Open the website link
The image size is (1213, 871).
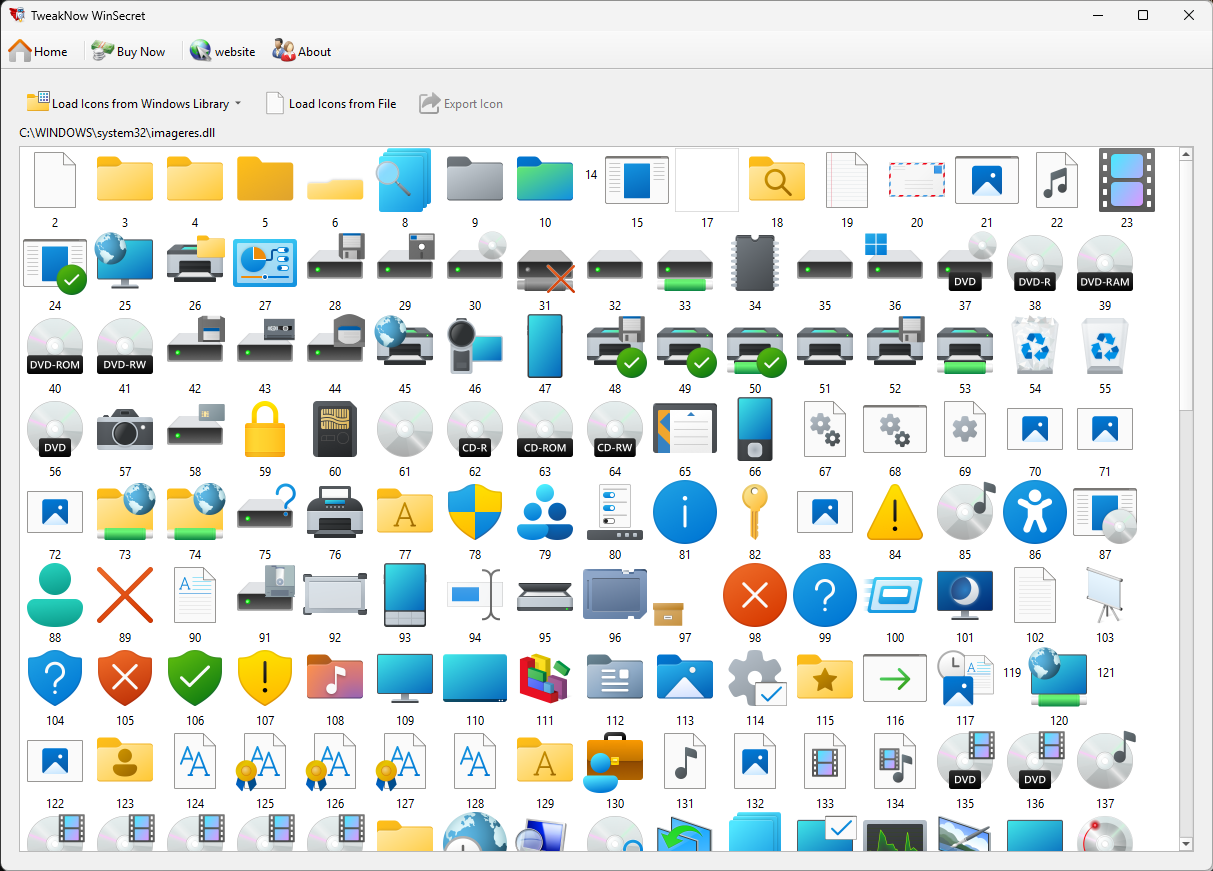[223, 51]
